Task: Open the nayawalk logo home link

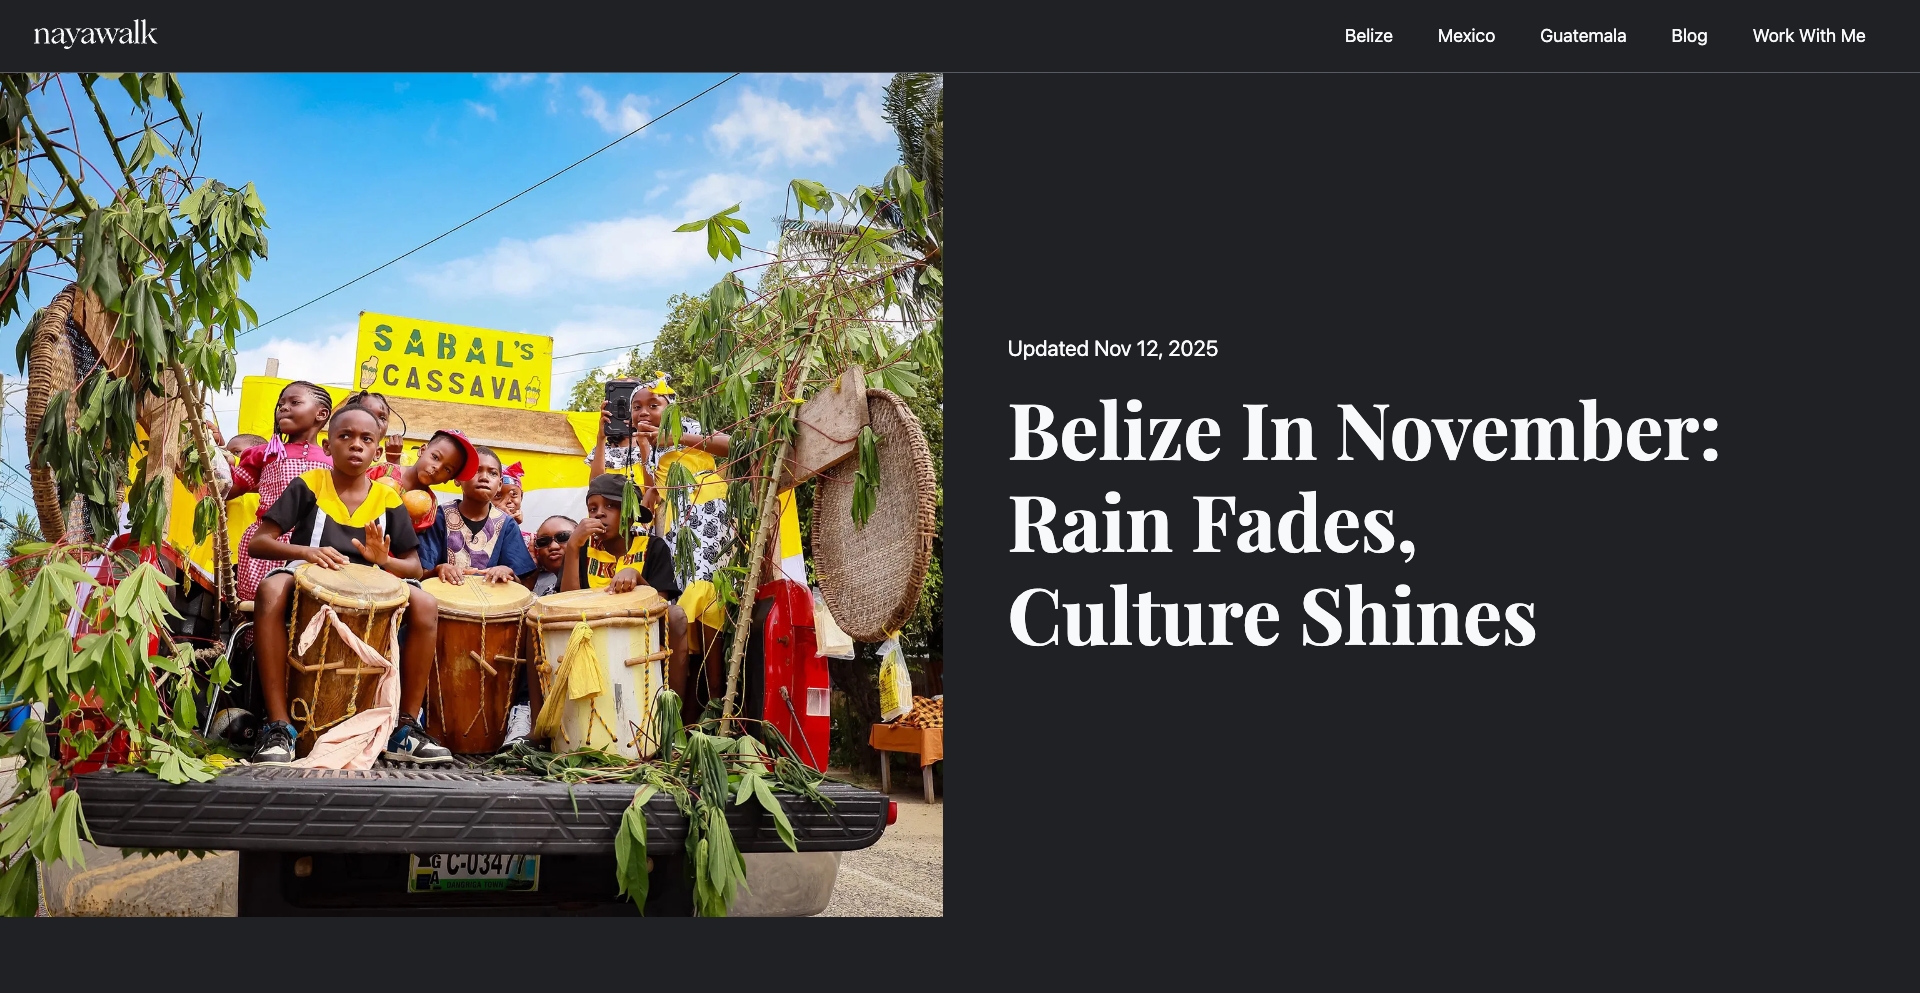Action: pos(95,35)
